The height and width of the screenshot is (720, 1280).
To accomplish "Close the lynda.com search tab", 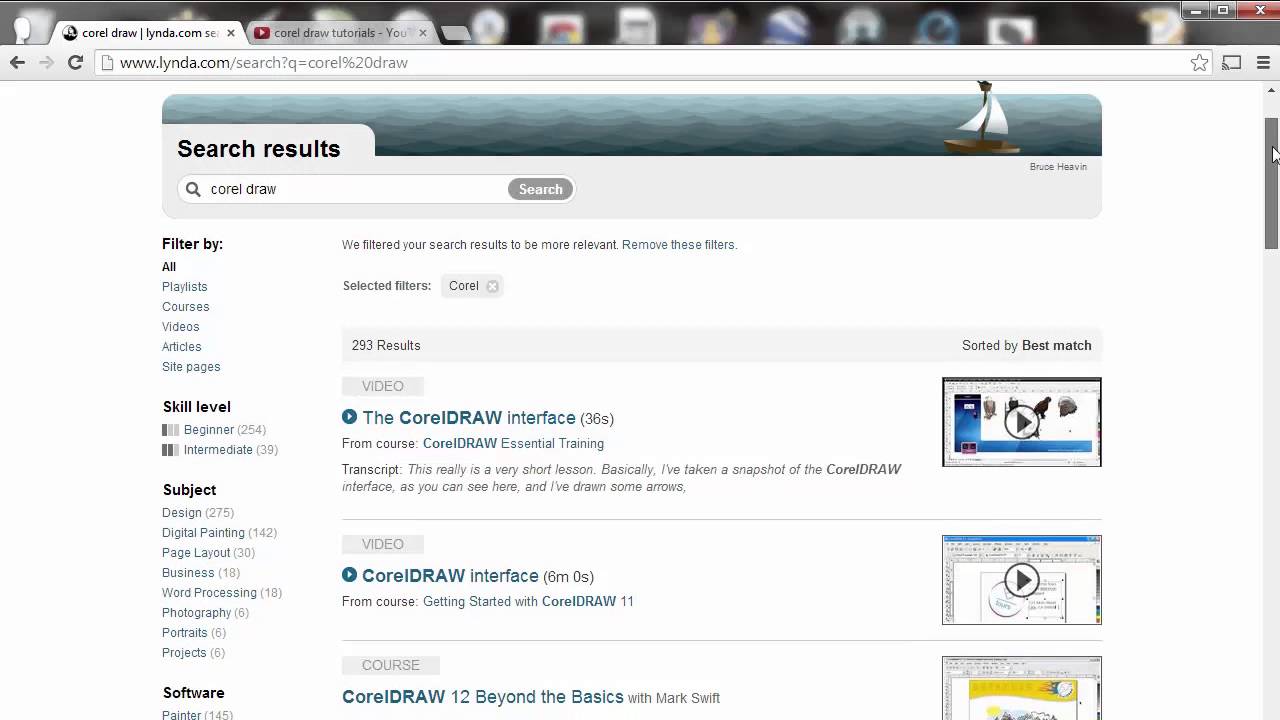I will (231, 33).
